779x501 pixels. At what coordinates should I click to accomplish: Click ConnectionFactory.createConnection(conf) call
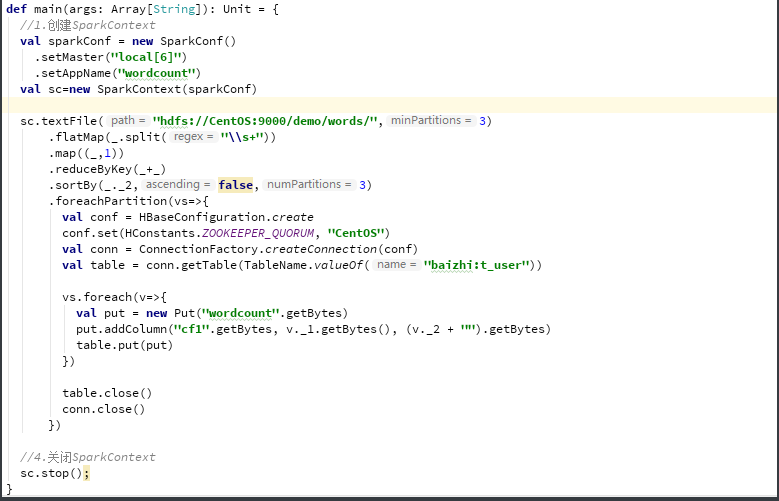(x=278, y=249)
